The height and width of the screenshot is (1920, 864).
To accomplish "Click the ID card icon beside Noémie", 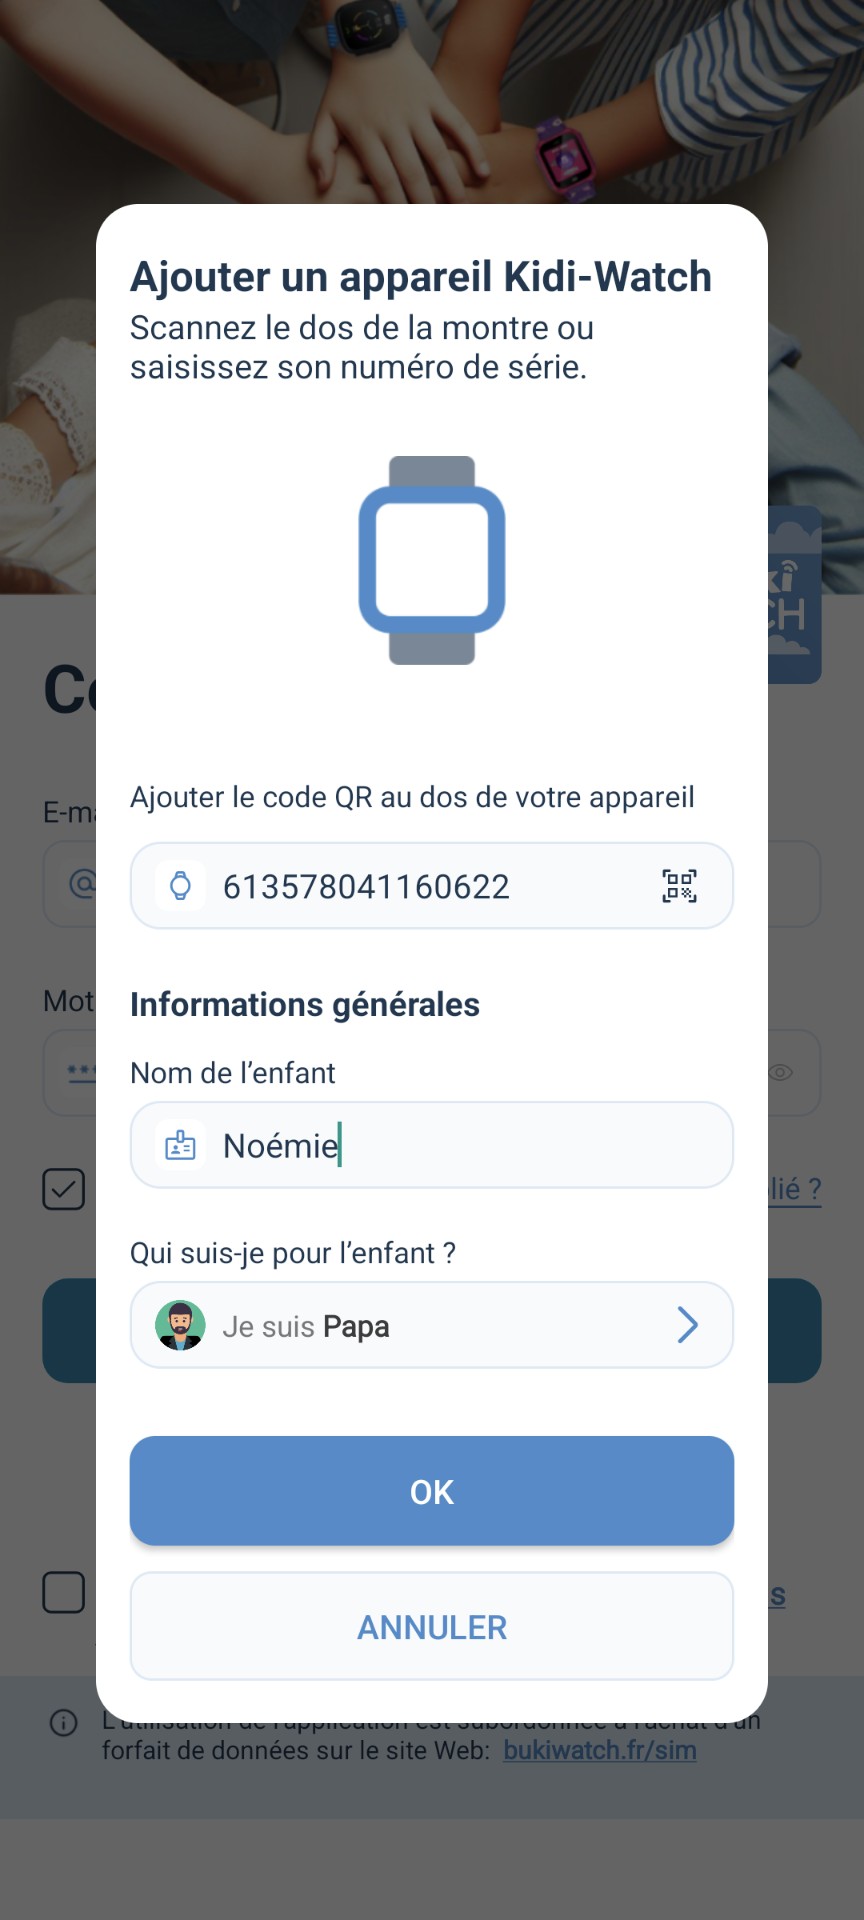I will click(x=181, y=1145).
